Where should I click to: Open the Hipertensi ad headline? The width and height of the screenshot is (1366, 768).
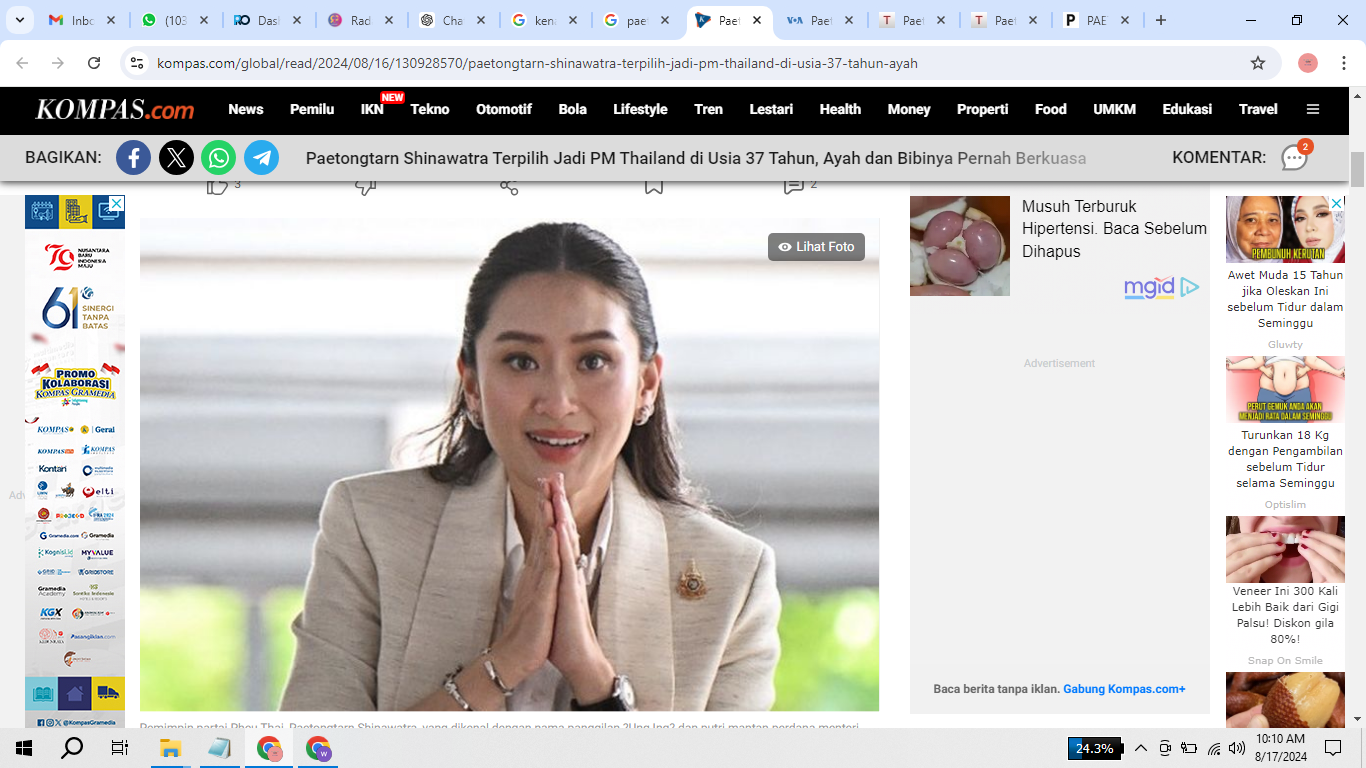(x=1114, y=229)
